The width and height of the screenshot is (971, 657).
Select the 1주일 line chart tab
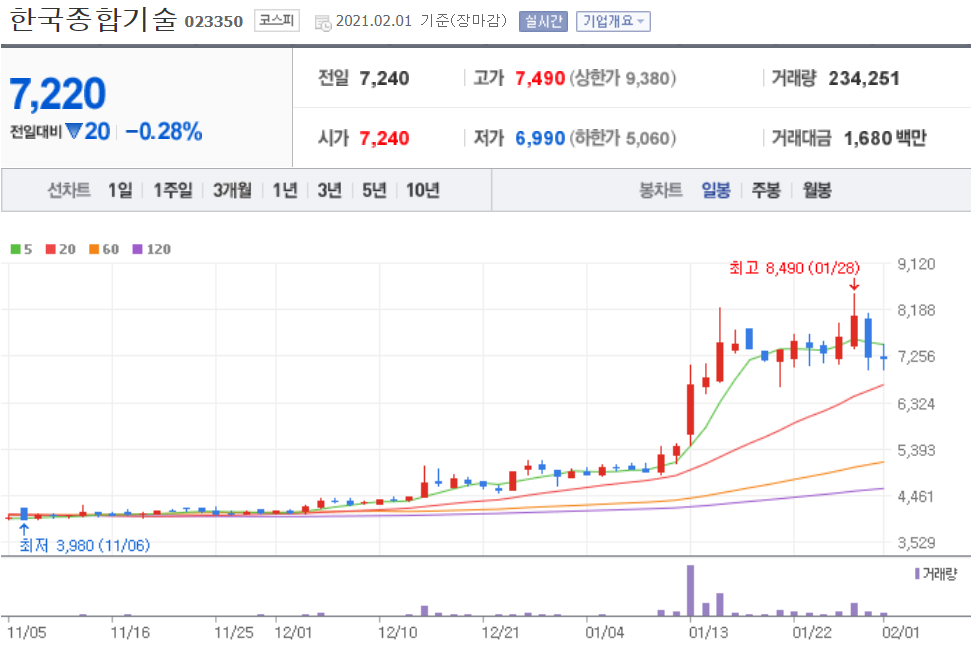[173, 190]
